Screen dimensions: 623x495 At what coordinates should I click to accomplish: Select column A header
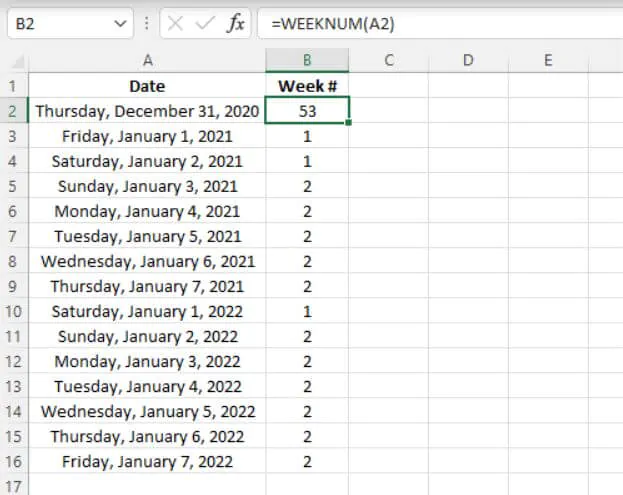pyautogui.click(x=147, y=61)
